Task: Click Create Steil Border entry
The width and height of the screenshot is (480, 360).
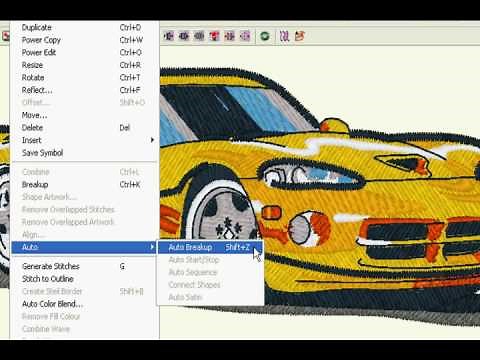Action: coord(84,291)
